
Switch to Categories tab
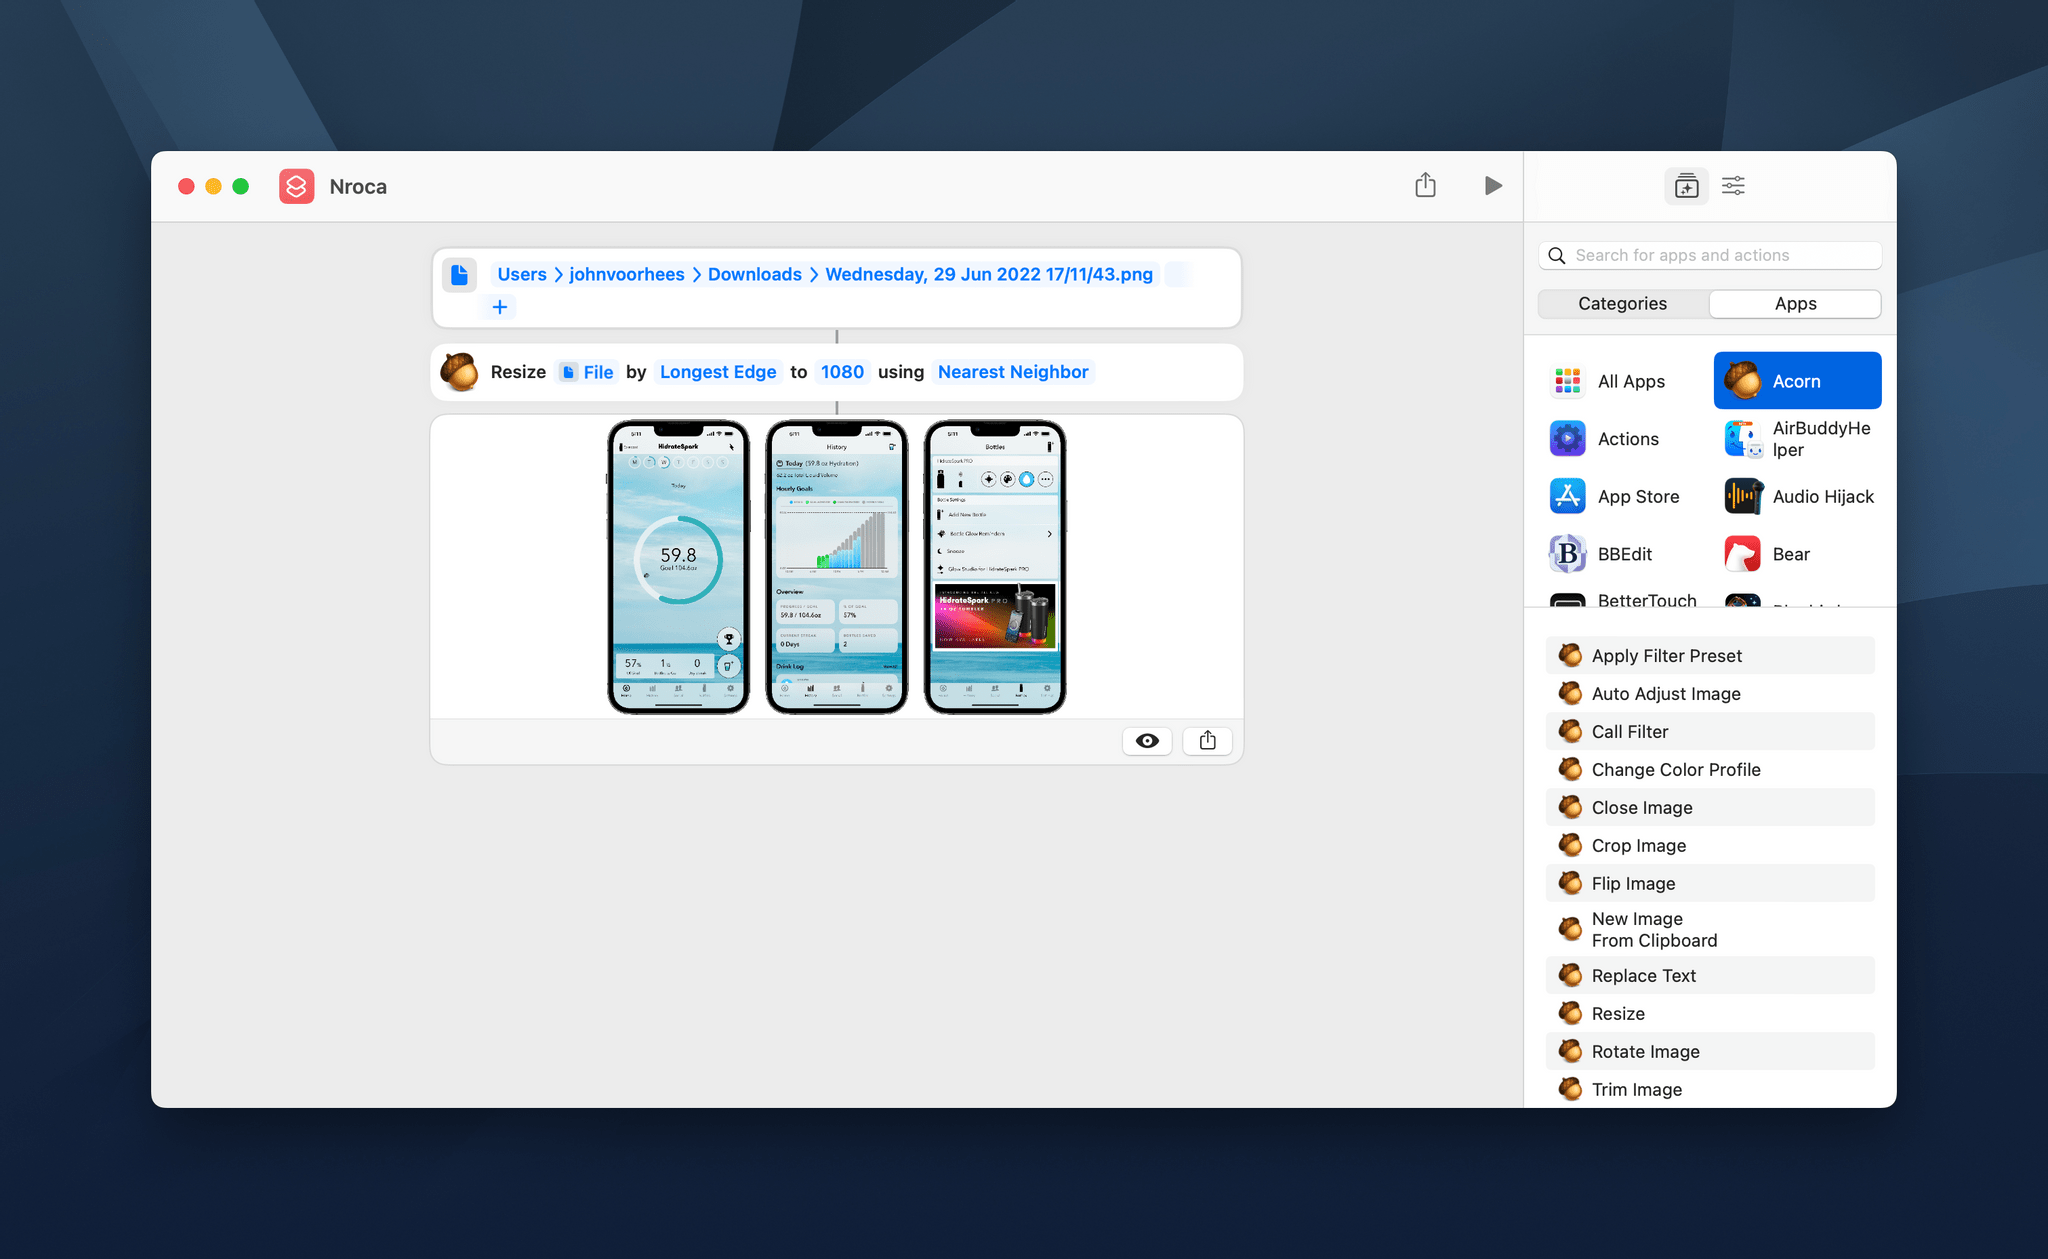[1621, 303]
